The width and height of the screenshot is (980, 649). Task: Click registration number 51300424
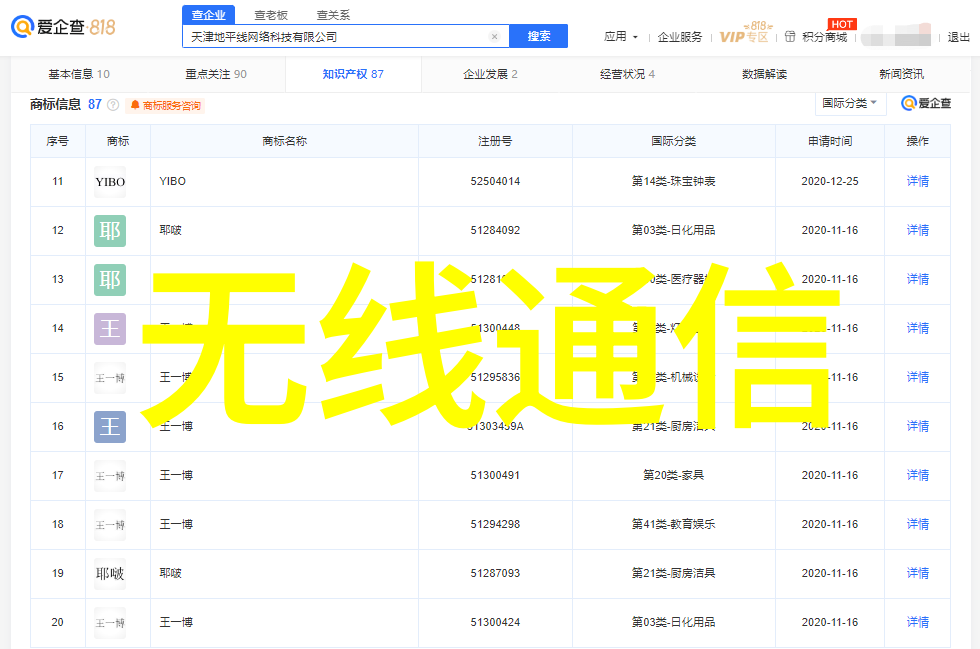click(x=495, y=622)
